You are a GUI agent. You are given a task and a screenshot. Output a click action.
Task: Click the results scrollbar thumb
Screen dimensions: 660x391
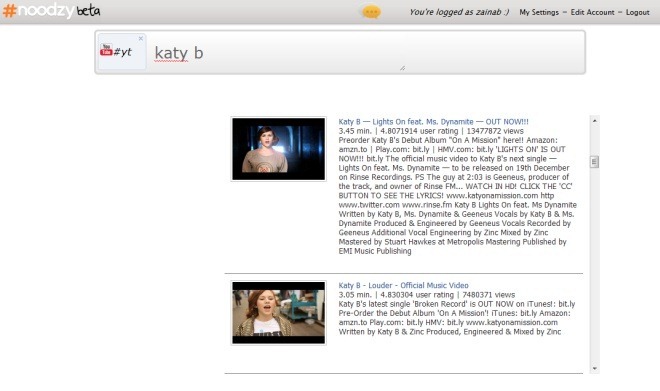(594, 162)
